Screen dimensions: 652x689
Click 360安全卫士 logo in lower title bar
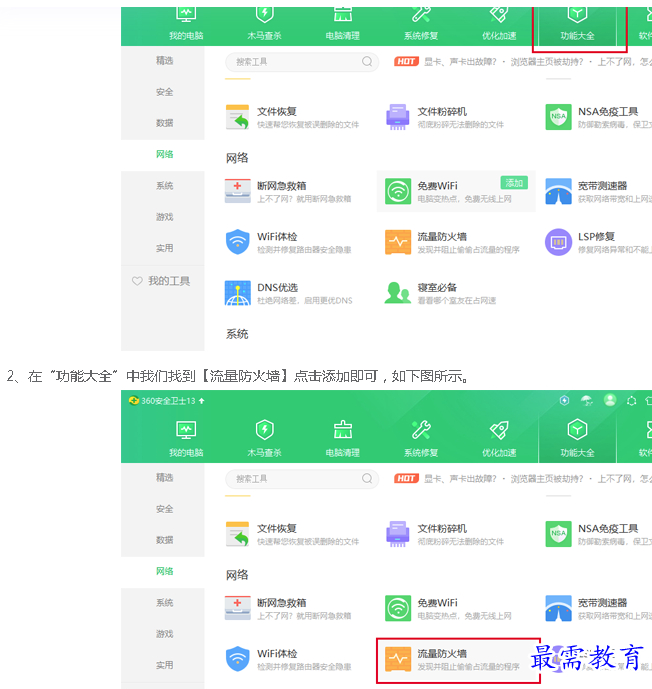point(134,401)
